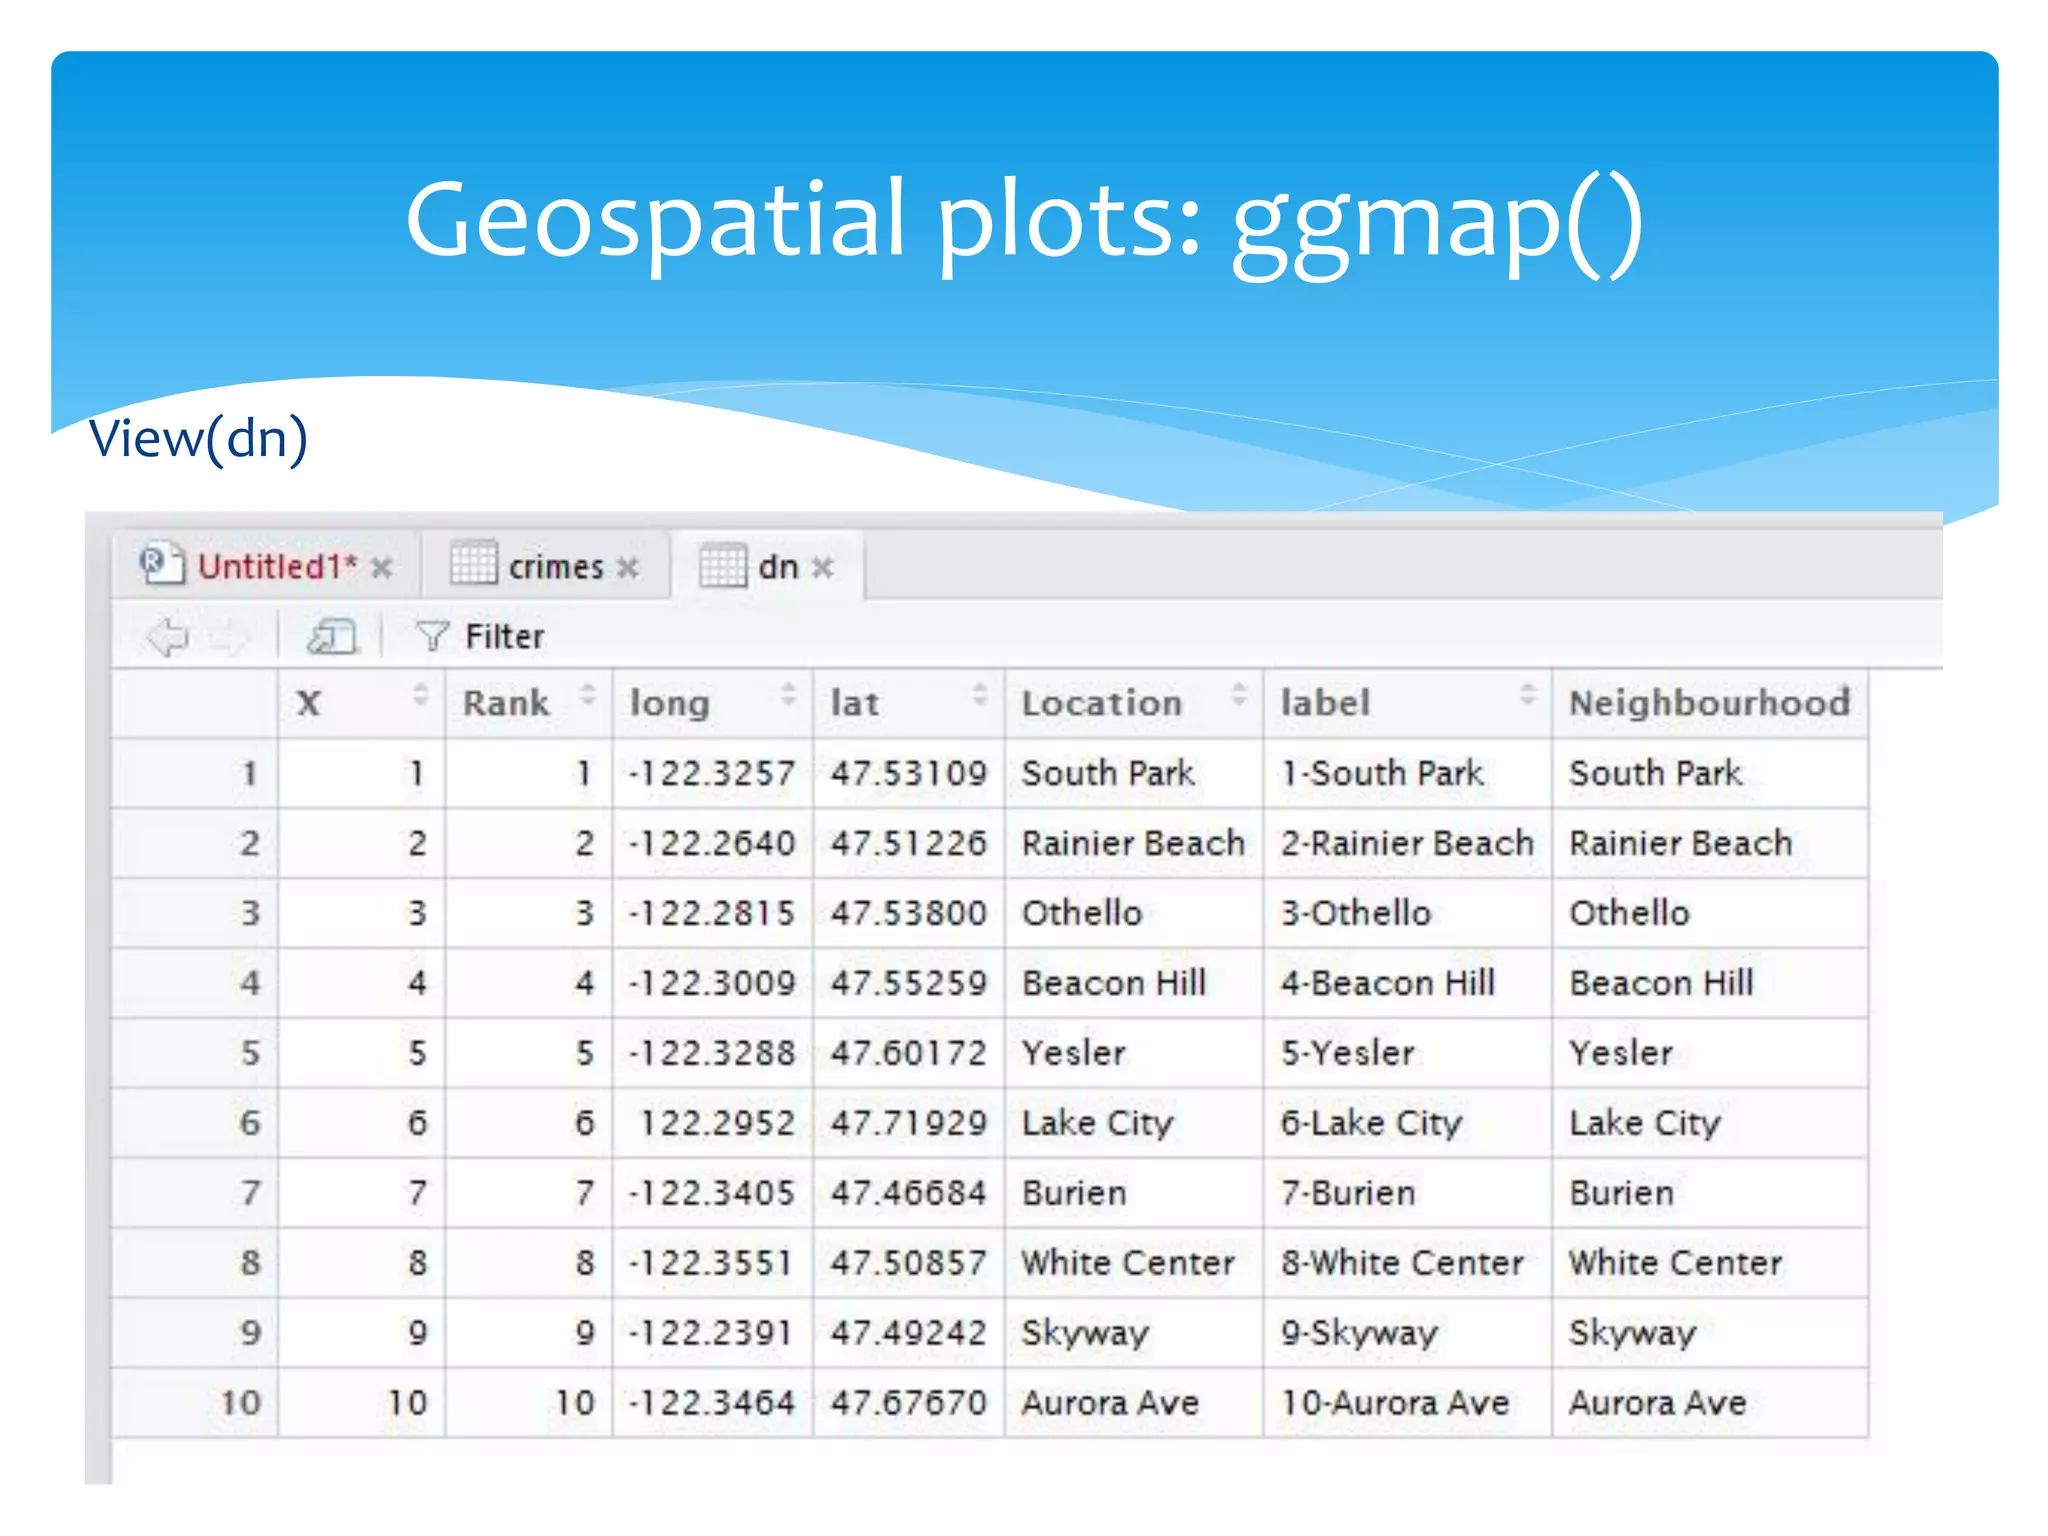This screenshot has height=1536, width=2048.
Task: Sort by the X column arrows
Action: point(421,694)
